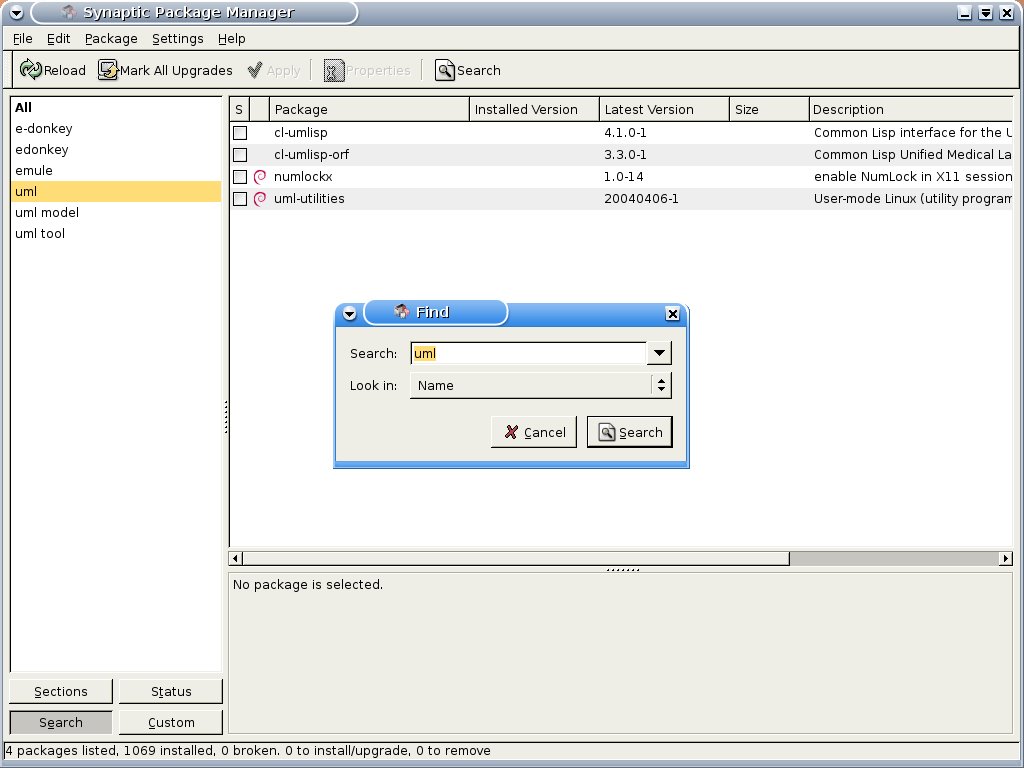Sort by Installed Version column header
This screenshot has width=1024, height=768.
coord(534,109)
